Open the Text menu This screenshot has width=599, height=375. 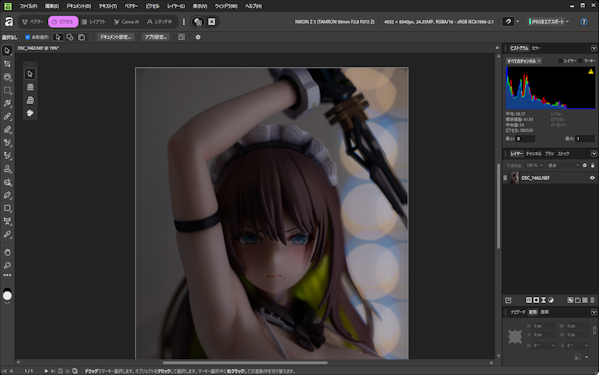pos(108,6)
